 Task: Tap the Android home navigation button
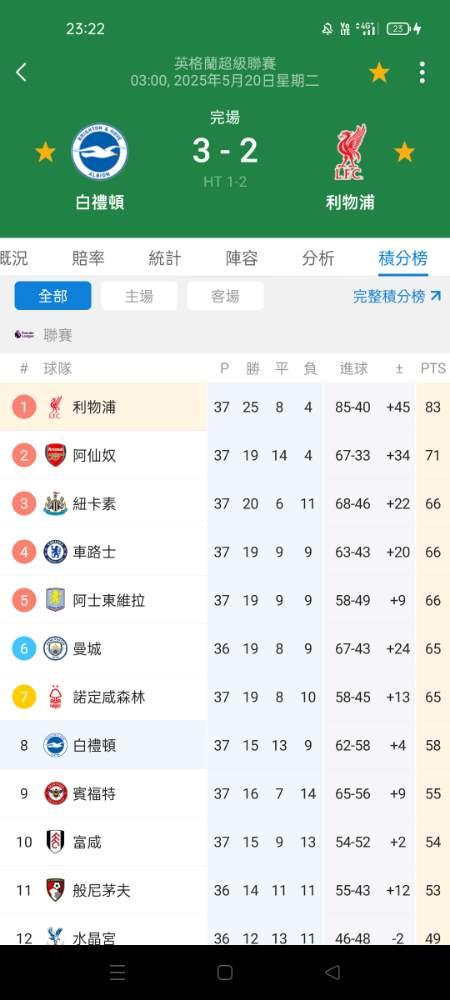(224, 972)
